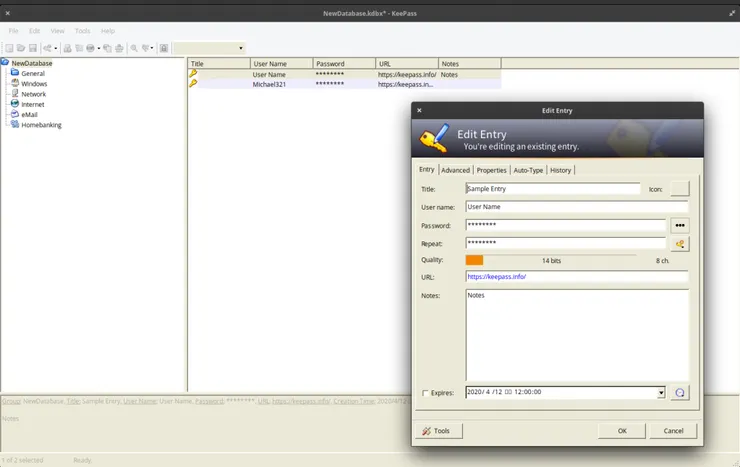Click the Find magnifier toolbar icon
Image resolution: width=740 pixels, height=467 pixels.
(134, 48)
